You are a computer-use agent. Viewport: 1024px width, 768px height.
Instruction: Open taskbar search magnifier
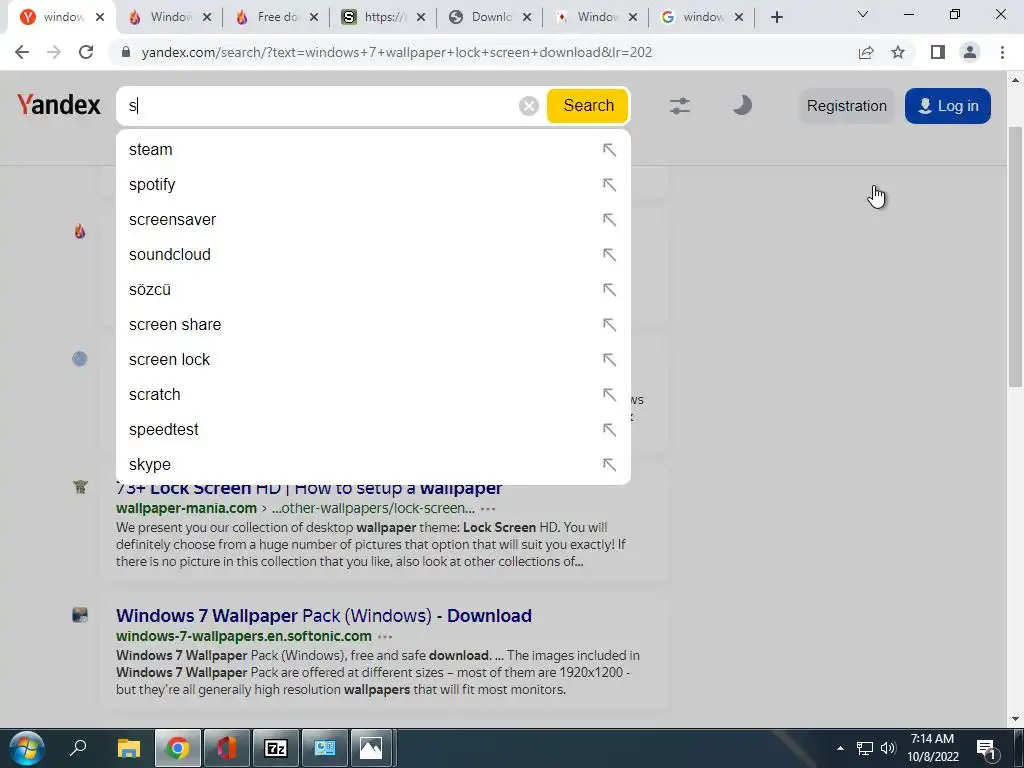coord(78,748)
